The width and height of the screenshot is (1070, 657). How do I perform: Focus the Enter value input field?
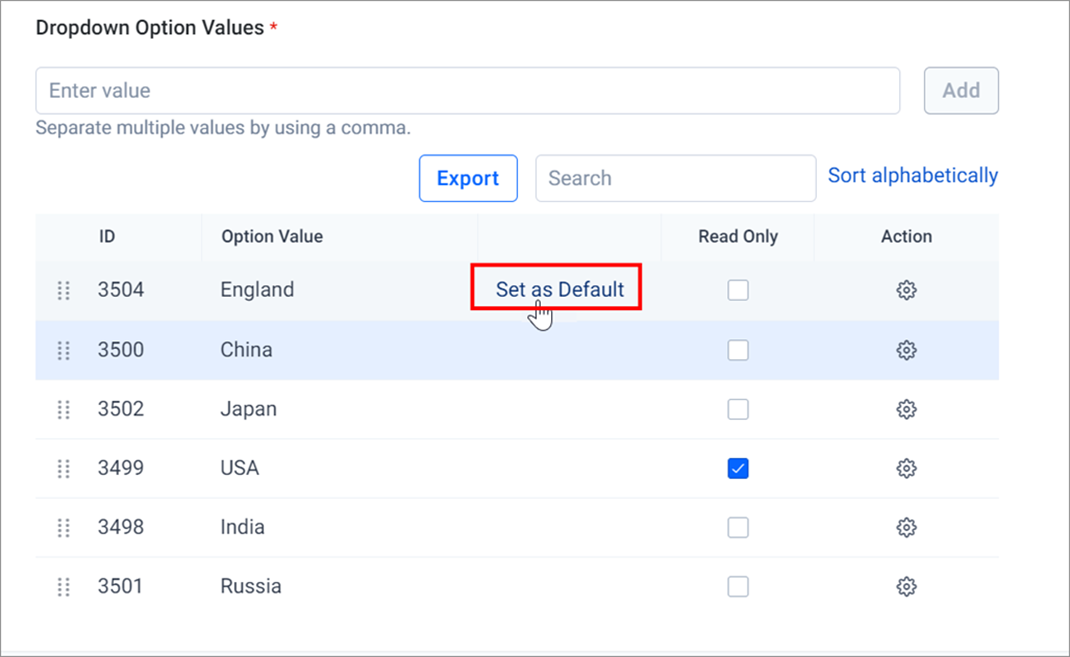tap(467, 90)
